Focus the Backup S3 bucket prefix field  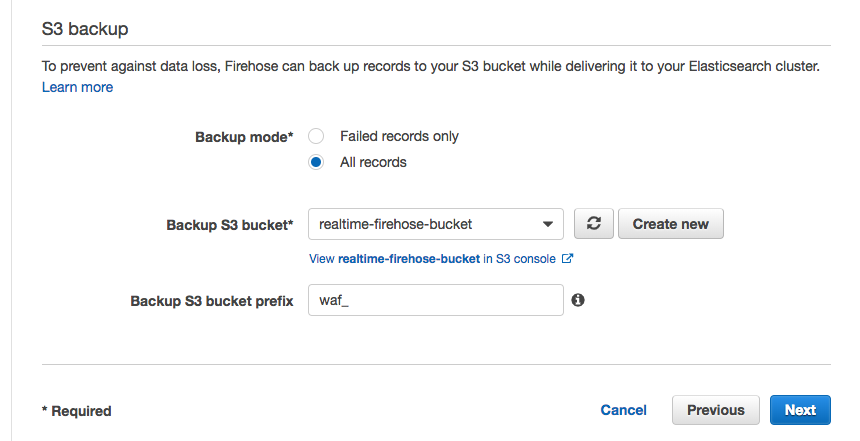435,300
